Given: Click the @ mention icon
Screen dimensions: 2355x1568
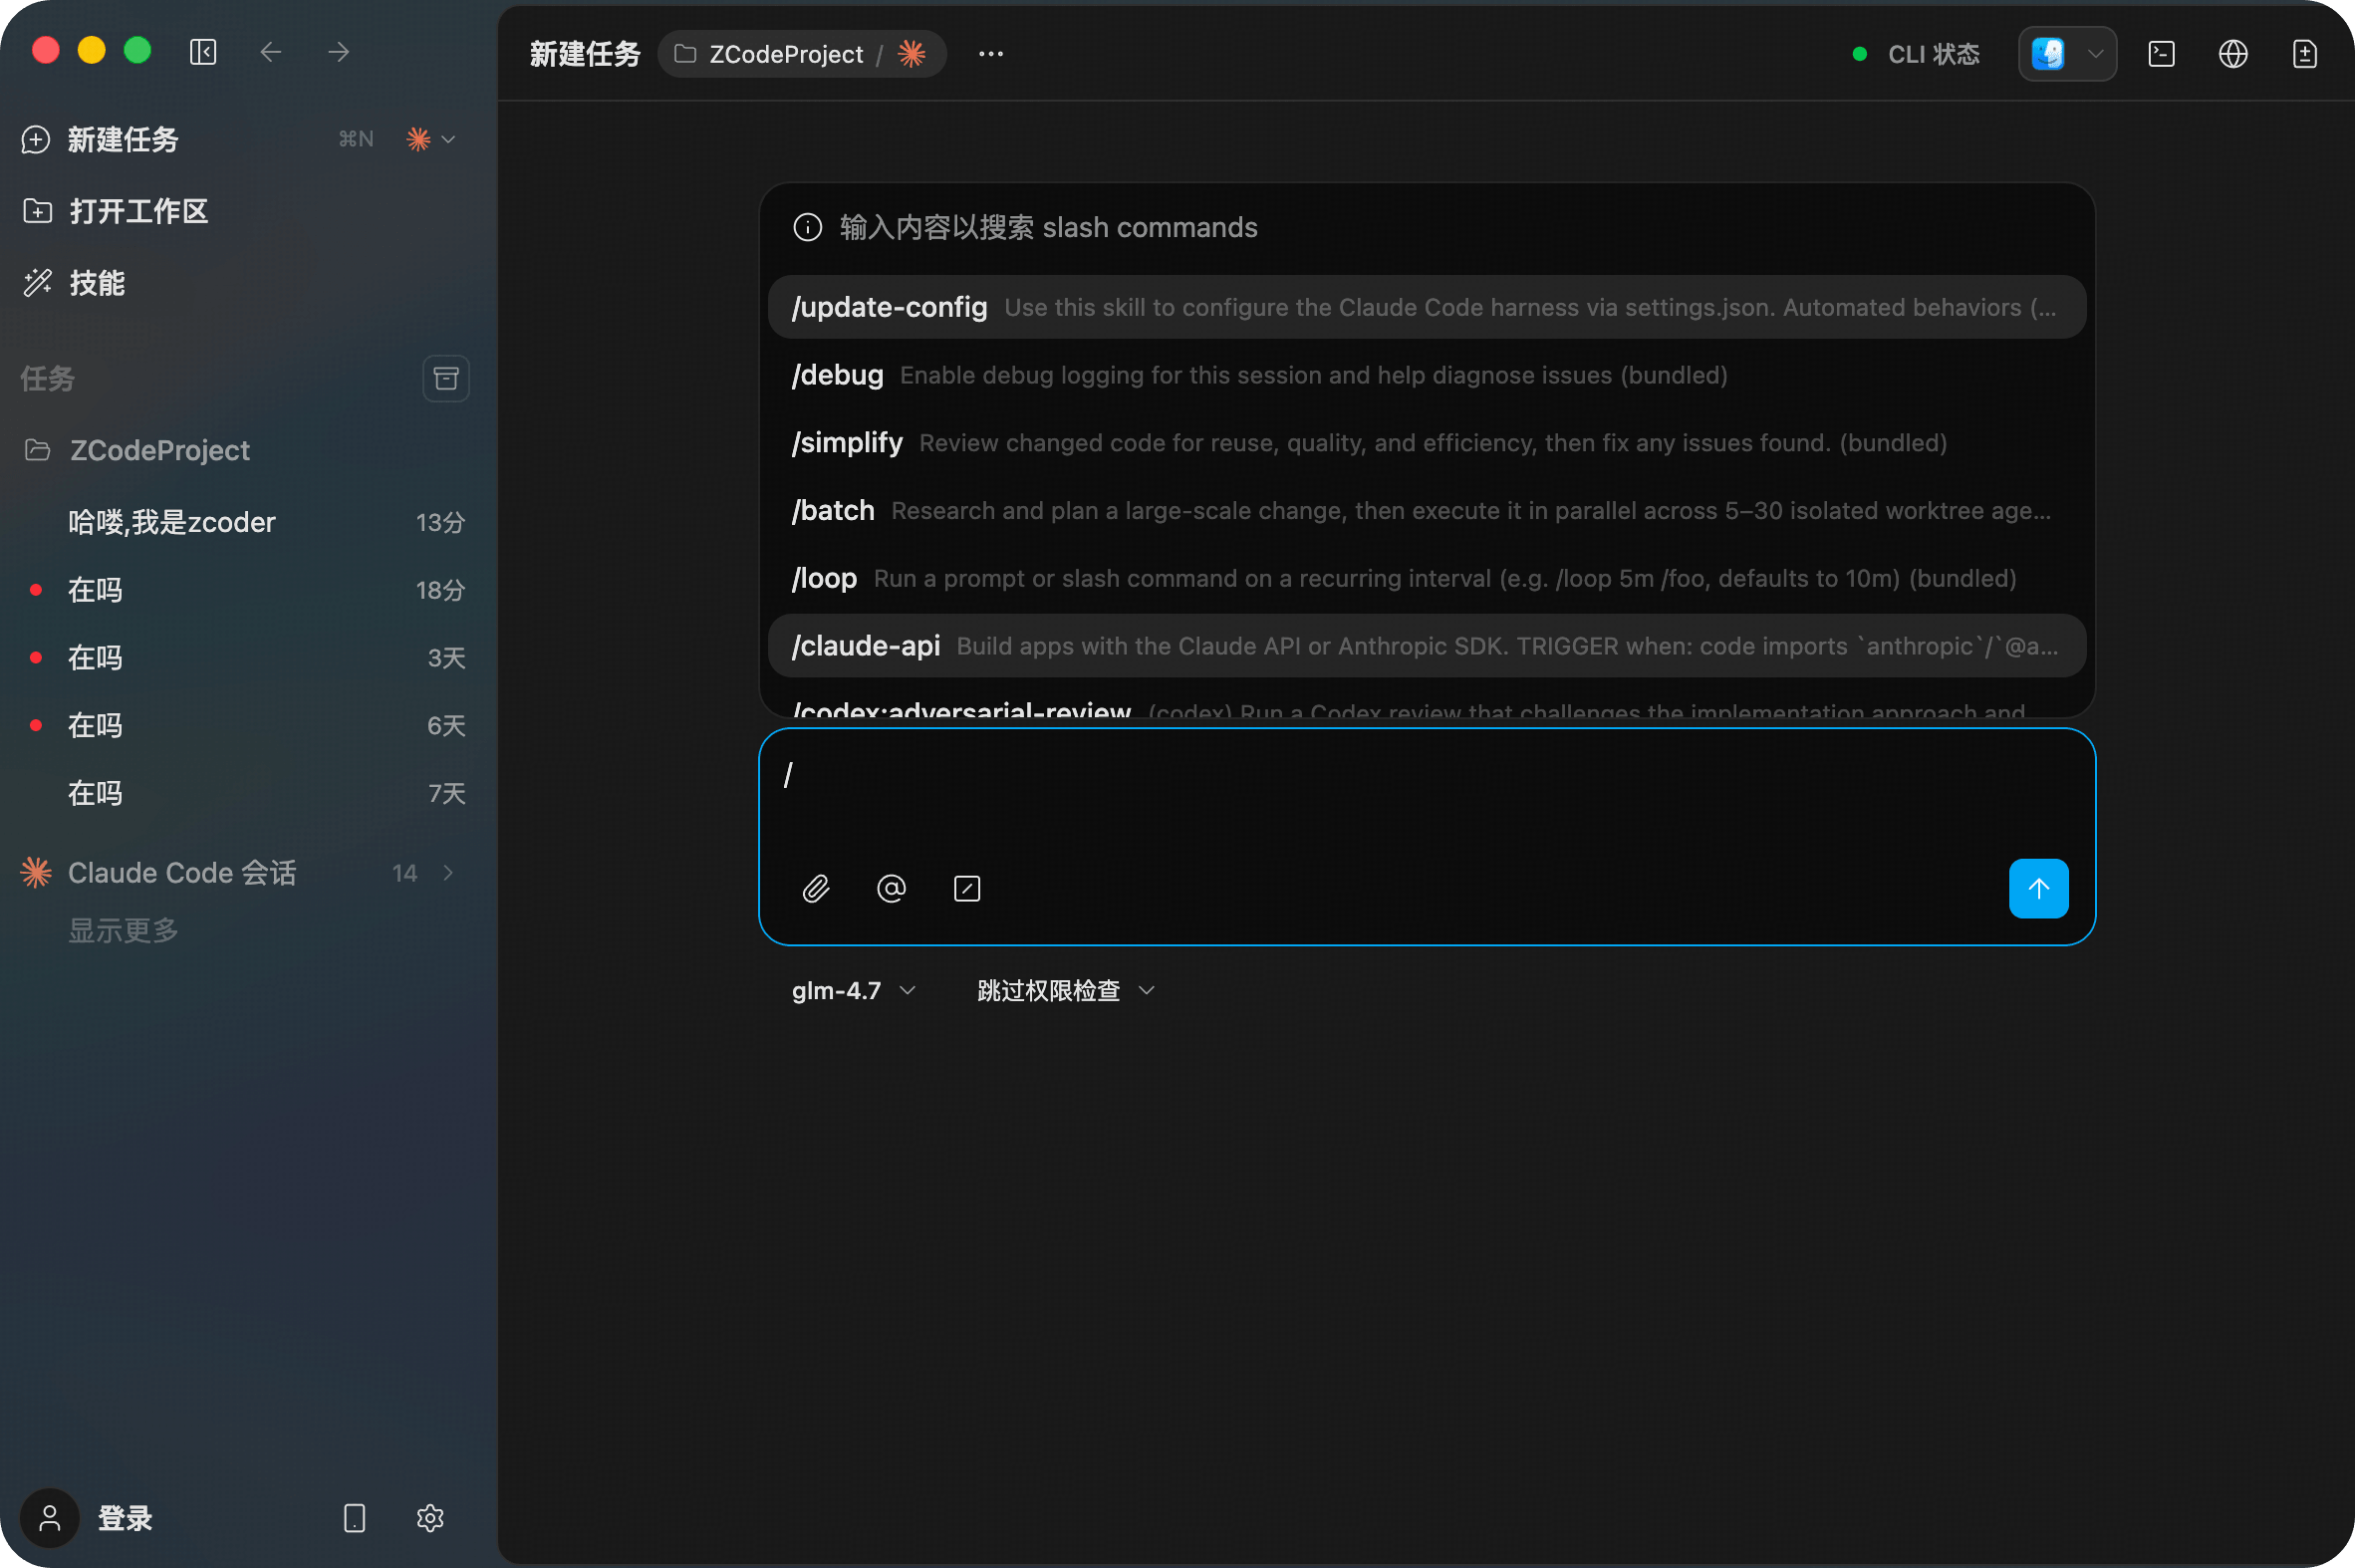Looking at the screenshot, I should tap(891, 888).
